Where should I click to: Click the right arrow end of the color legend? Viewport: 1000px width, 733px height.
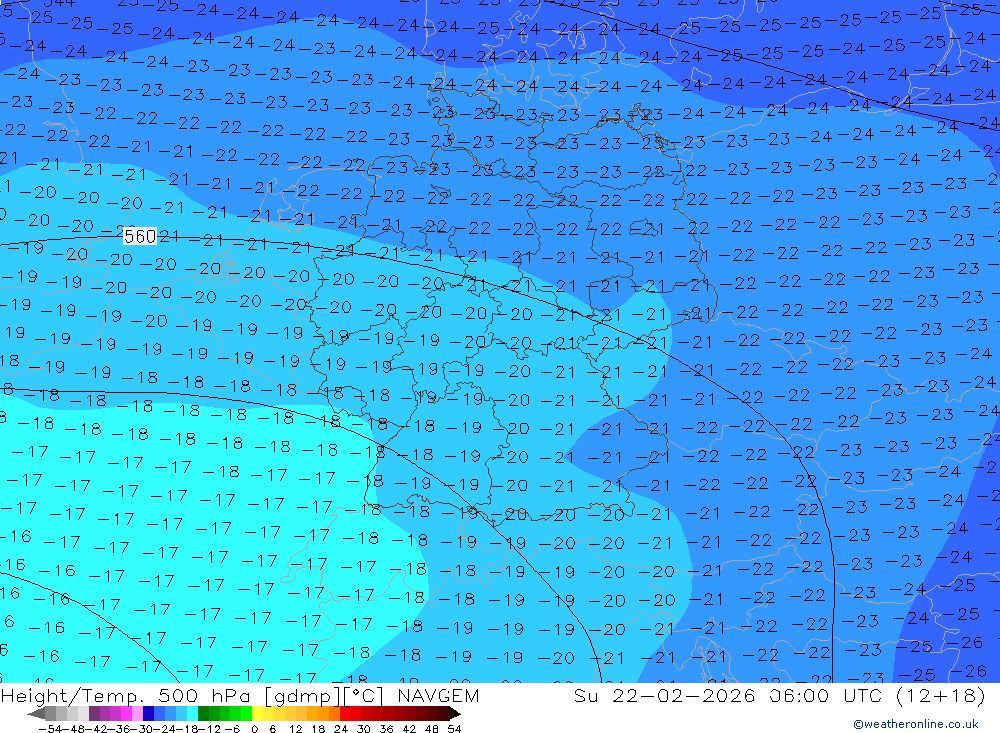click(x=455, y=714)
